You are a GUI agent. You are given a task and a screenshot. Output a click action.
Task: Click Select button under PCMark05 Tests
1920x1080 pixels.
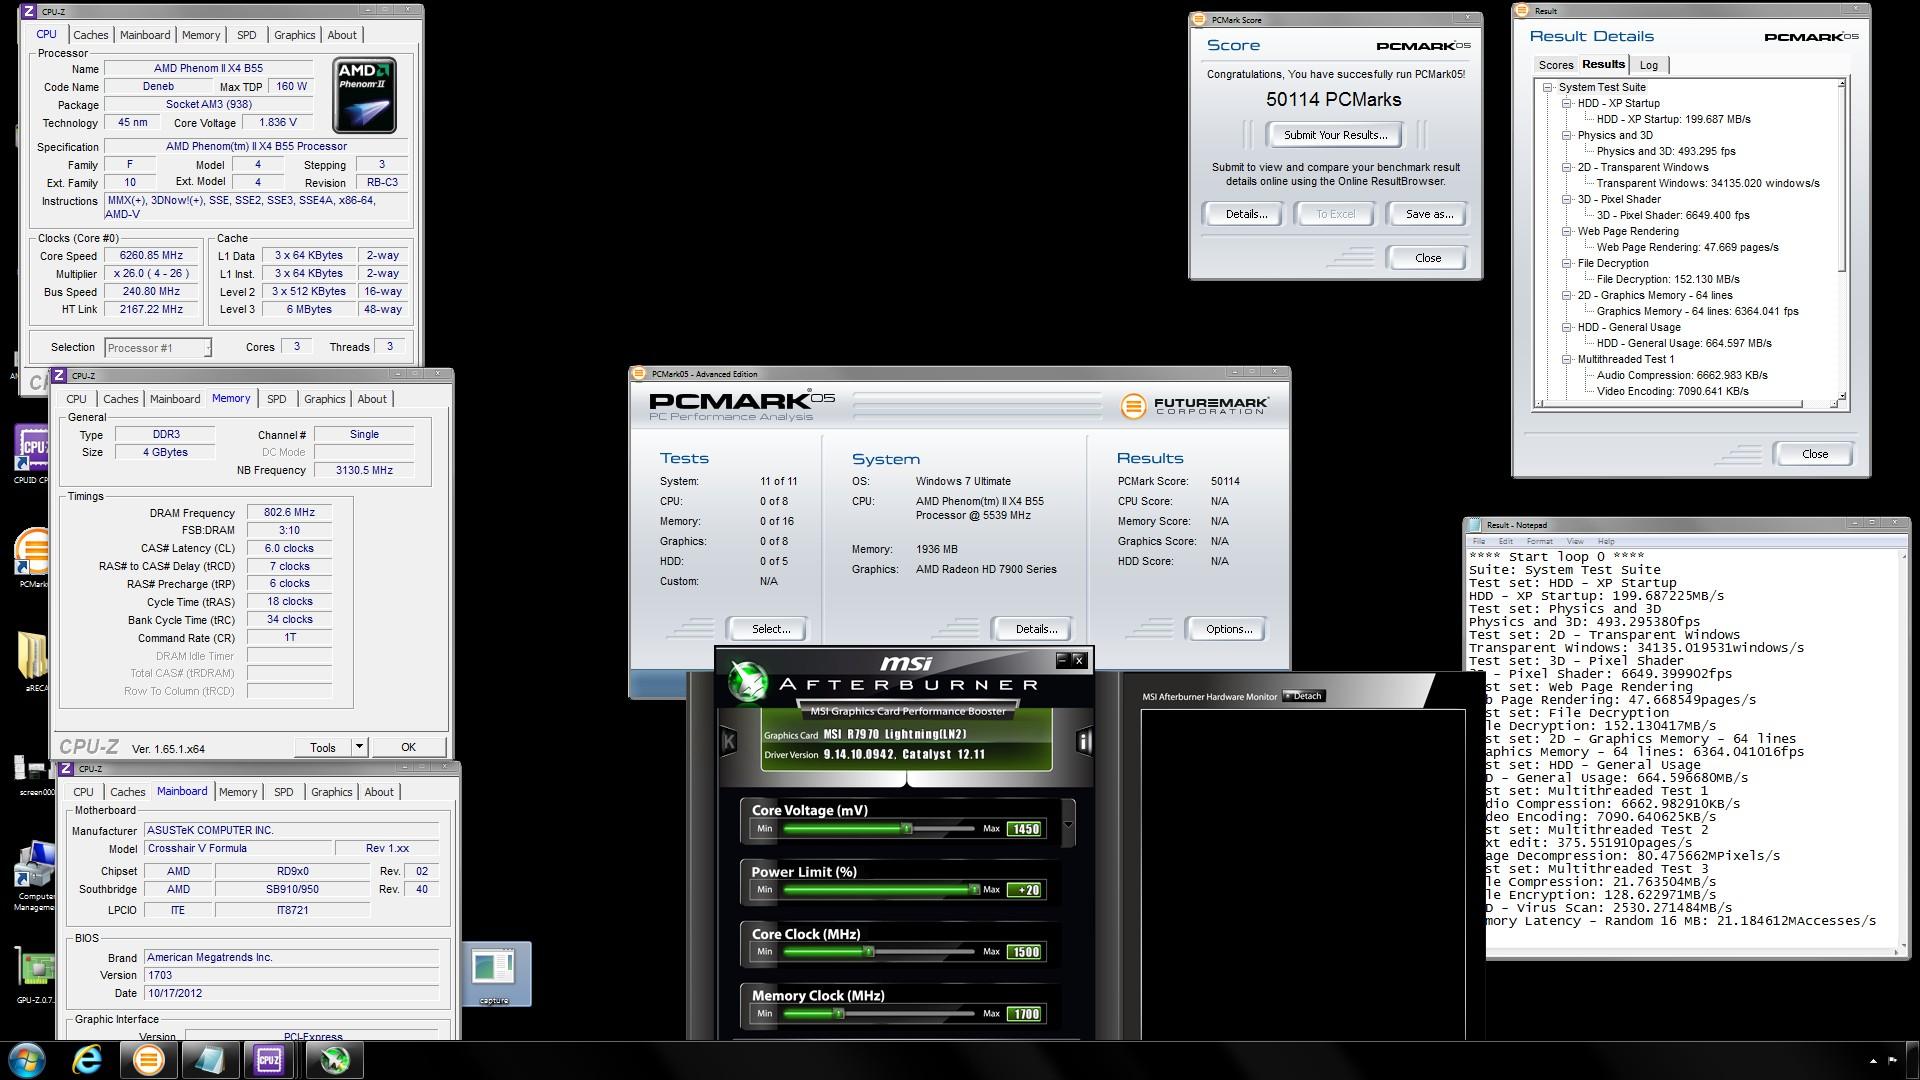point(770,629)
